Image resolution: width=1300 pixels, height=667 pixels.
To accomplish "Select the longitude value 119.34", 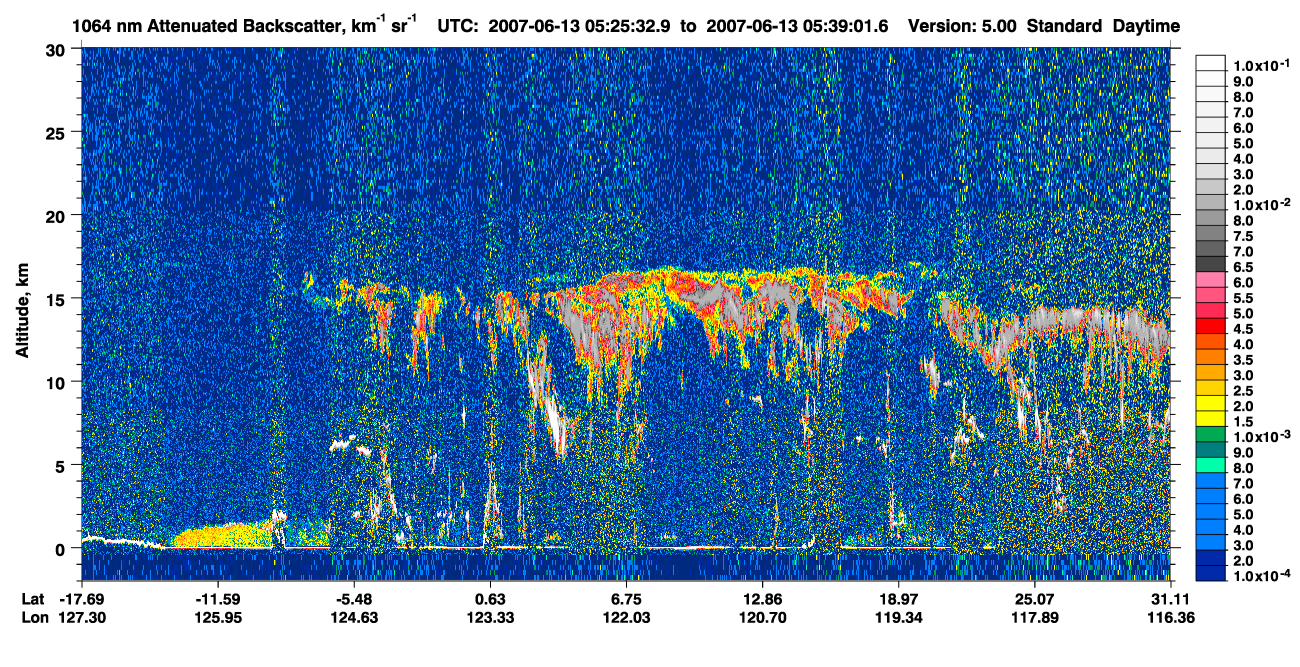I will (898, 618).
